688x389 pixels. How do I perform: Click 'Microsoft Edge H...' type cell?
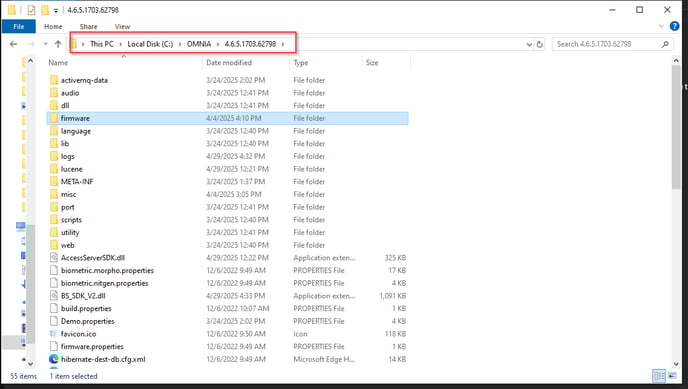click(324, 359)
